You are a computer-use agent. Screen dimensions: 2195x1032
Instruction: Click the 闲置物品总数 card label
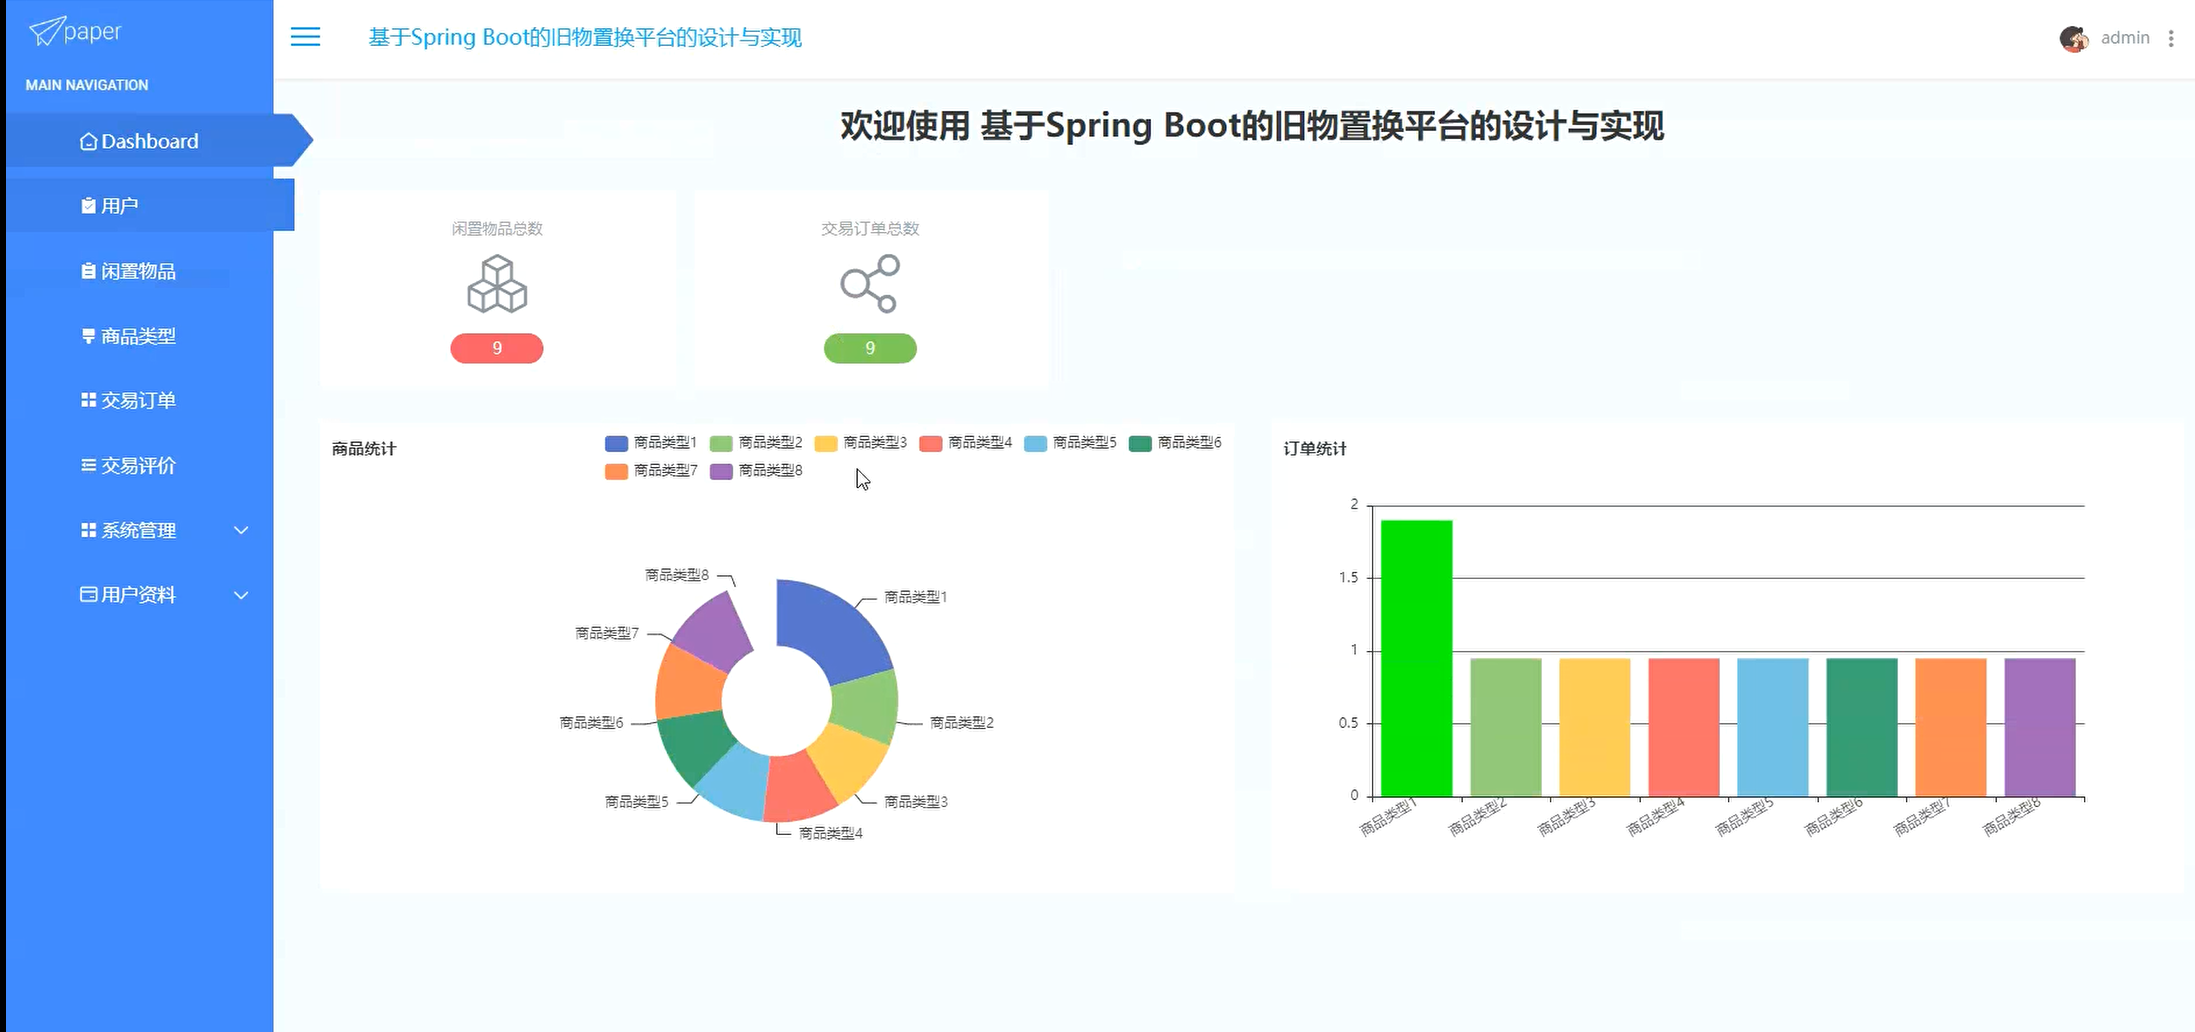(x=497, y=229)
